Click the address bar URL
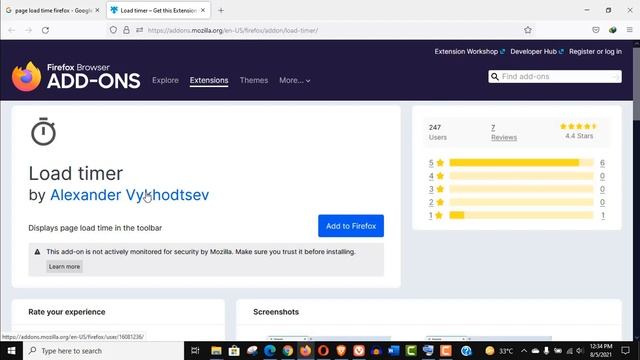 (x=233, y=30)
